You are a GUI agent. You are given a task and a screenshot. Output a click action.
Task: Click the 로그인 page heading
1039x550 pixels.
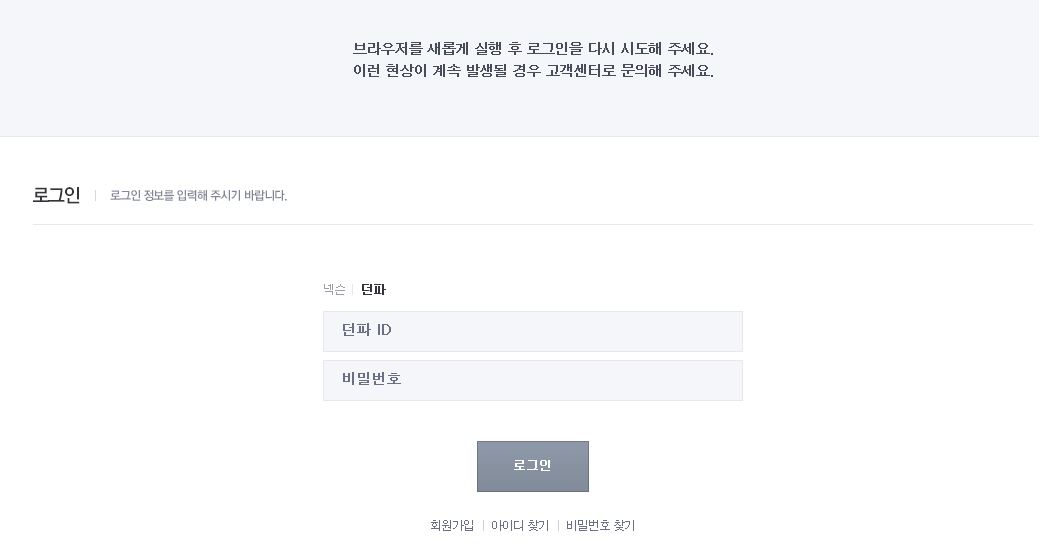point(56,195)
